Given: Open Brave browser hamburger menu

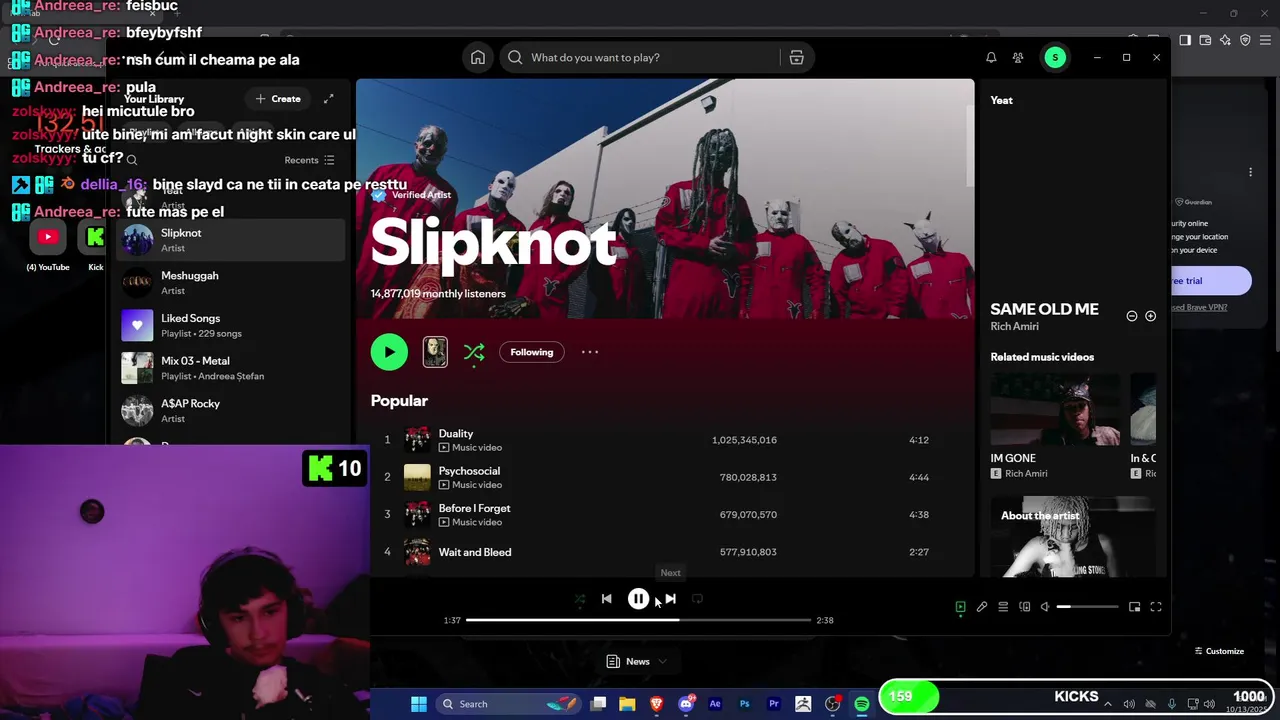Looking at the screenshot, I should [1265, 40].
